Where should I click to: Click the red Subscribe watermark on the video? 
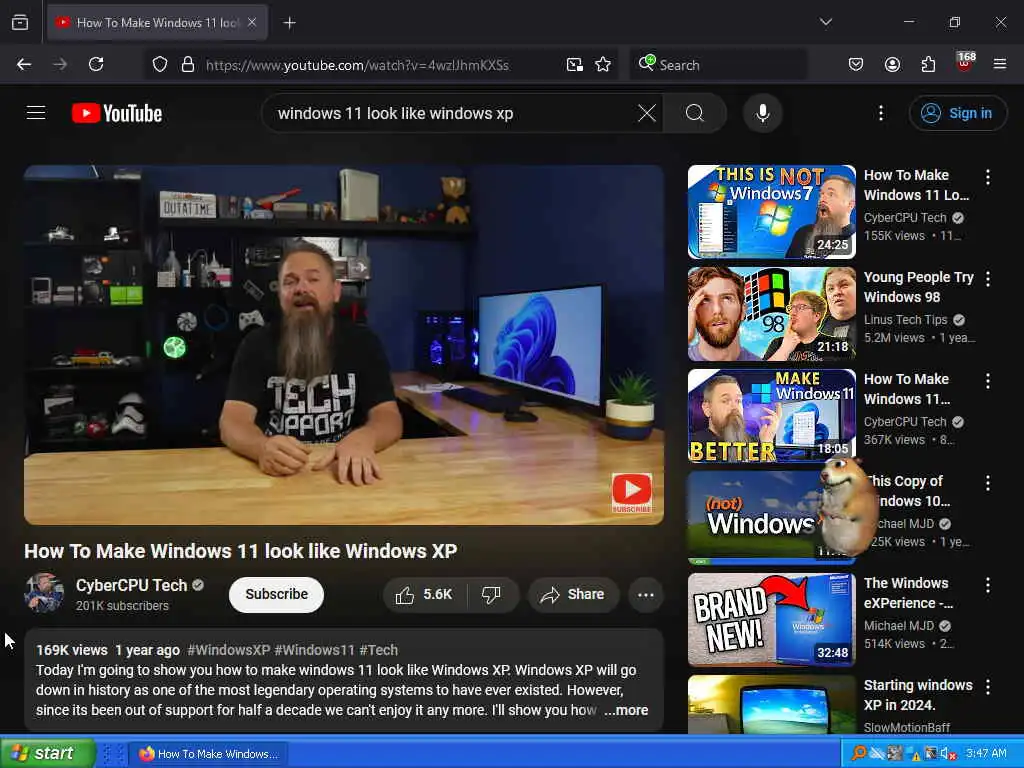(632, 492)
